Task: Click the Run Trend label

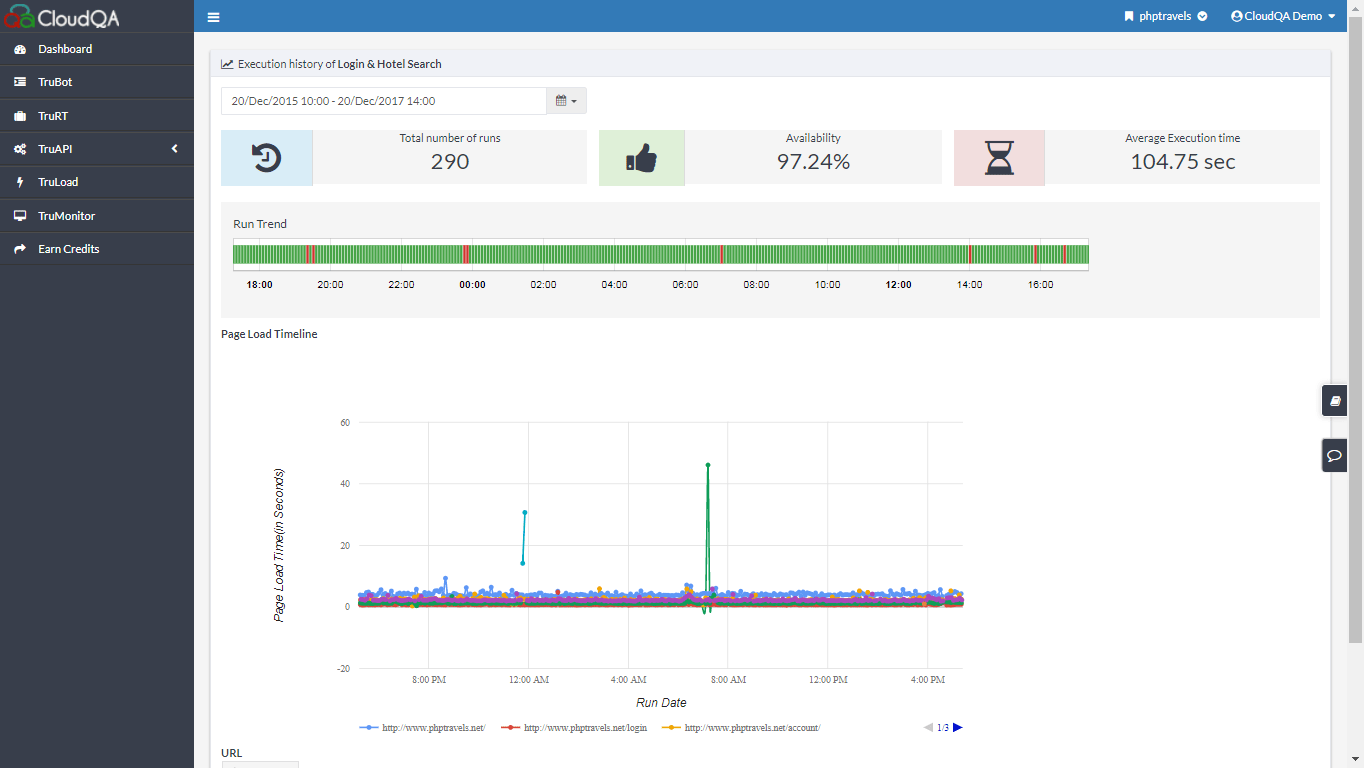Action: point(260,224)
